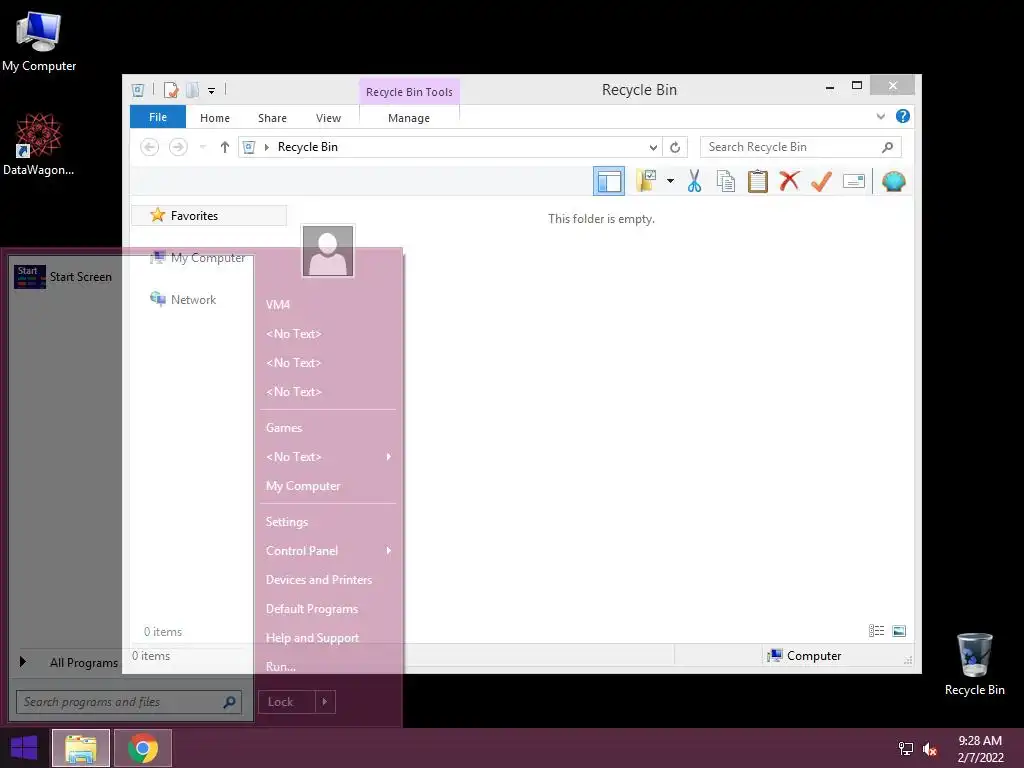
Task: Click the Paste clipboard toolbar icon
Action: (x=758, y=181)
